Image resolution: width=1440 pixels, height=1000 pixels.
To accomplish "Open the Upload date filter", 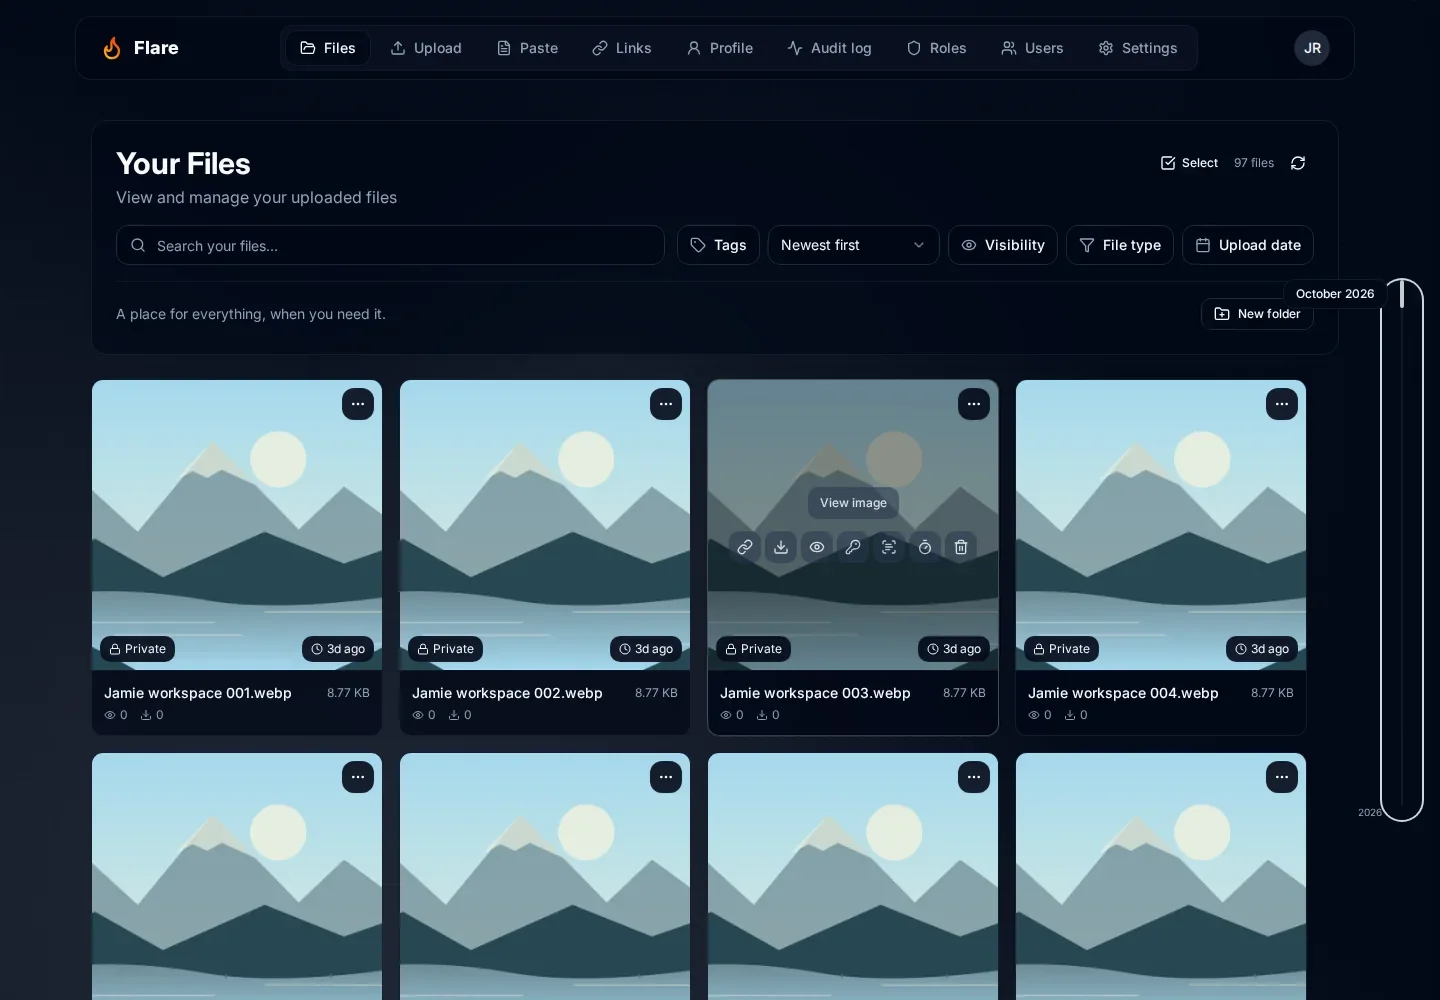I will (1248, 245).
